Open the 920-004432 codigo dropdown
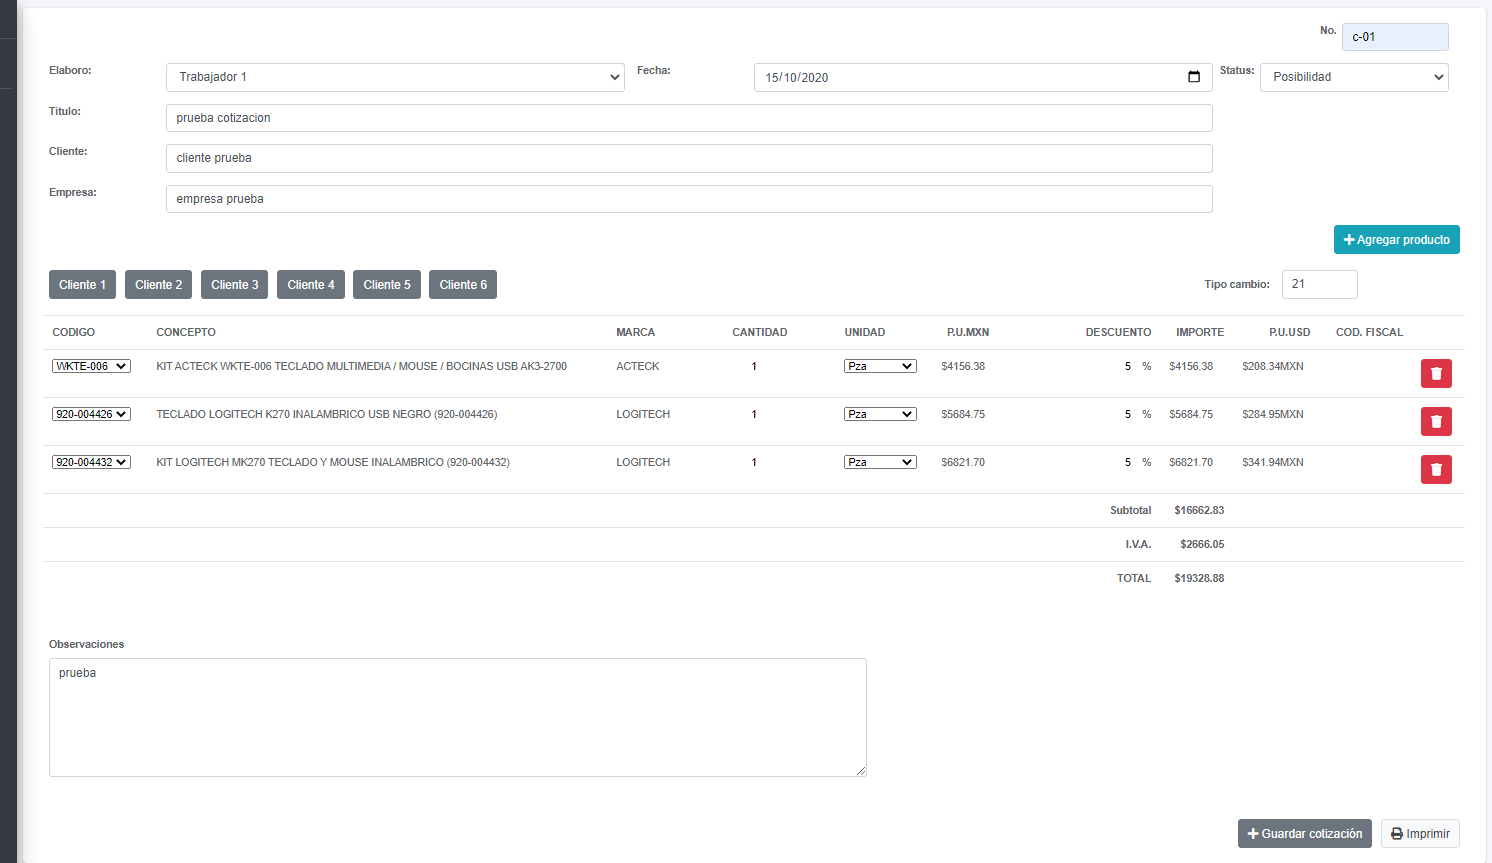 tap(91, 462)
